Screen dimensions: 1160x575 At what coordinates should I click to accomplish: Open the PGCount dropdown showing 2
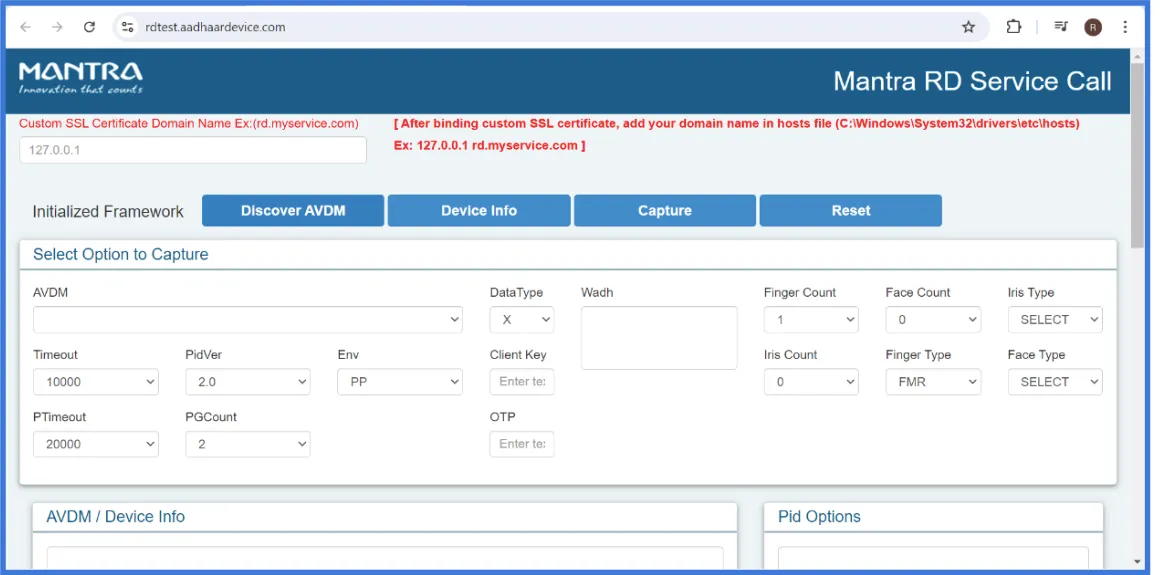click(x=248, y=444)
